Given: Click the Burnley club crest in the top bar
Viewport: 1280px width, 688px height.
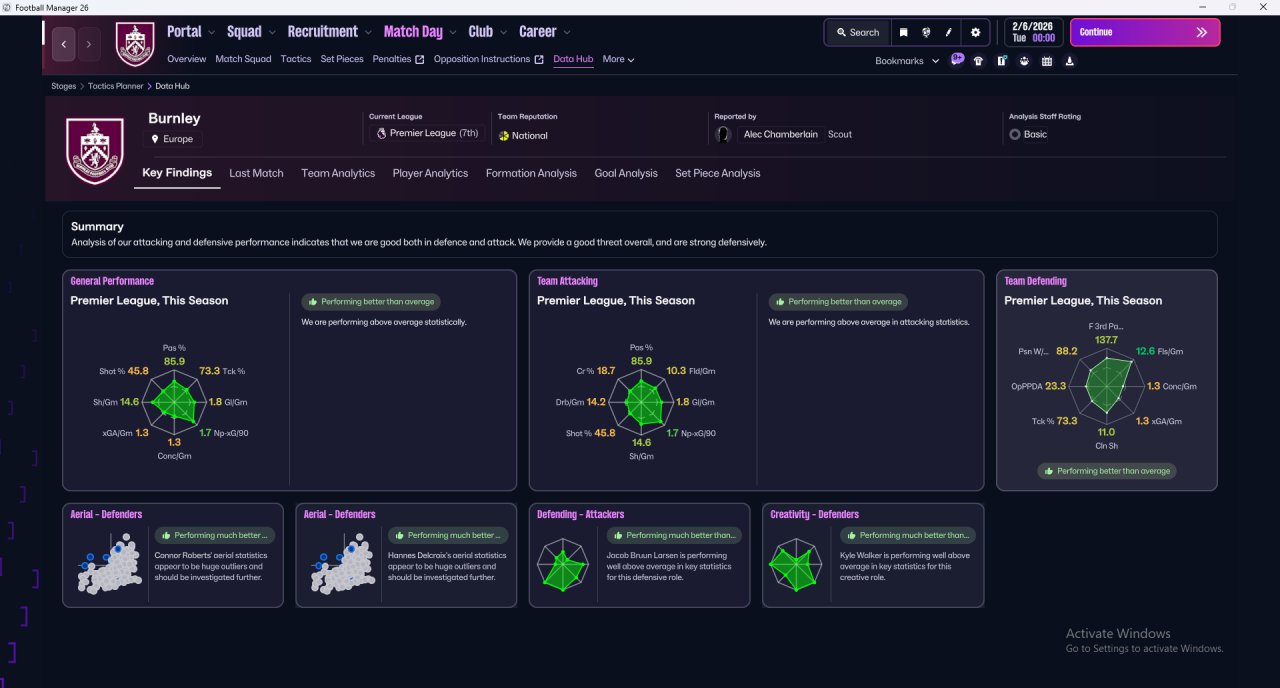Looking at the screenshot, I should 135,44.
